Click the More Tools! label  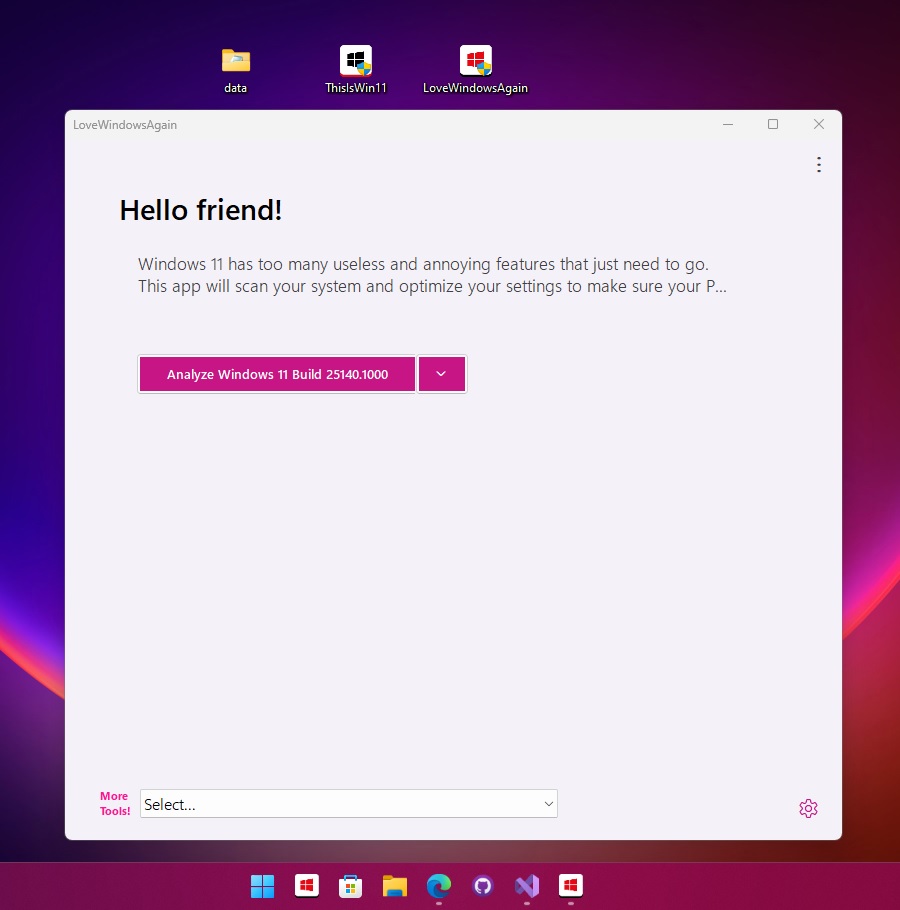[114, 803]
